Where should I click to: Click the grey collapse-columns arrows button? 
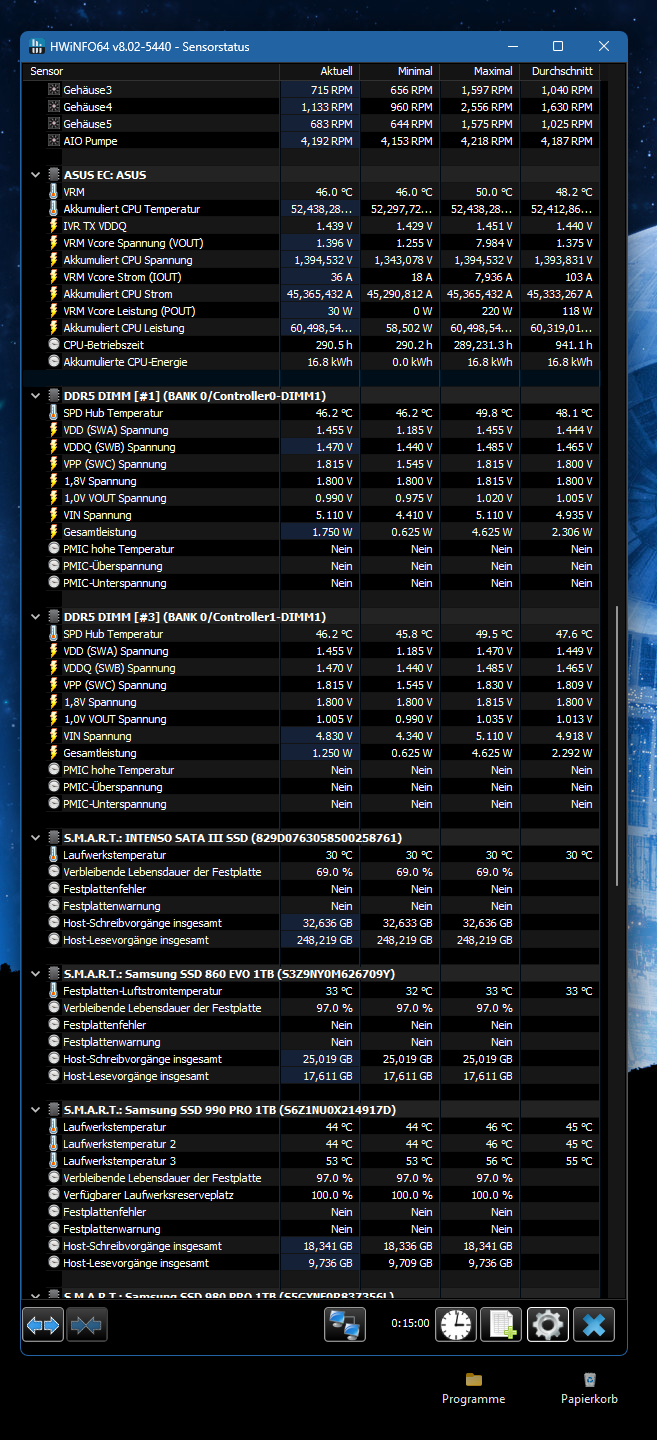(87, 1325)
